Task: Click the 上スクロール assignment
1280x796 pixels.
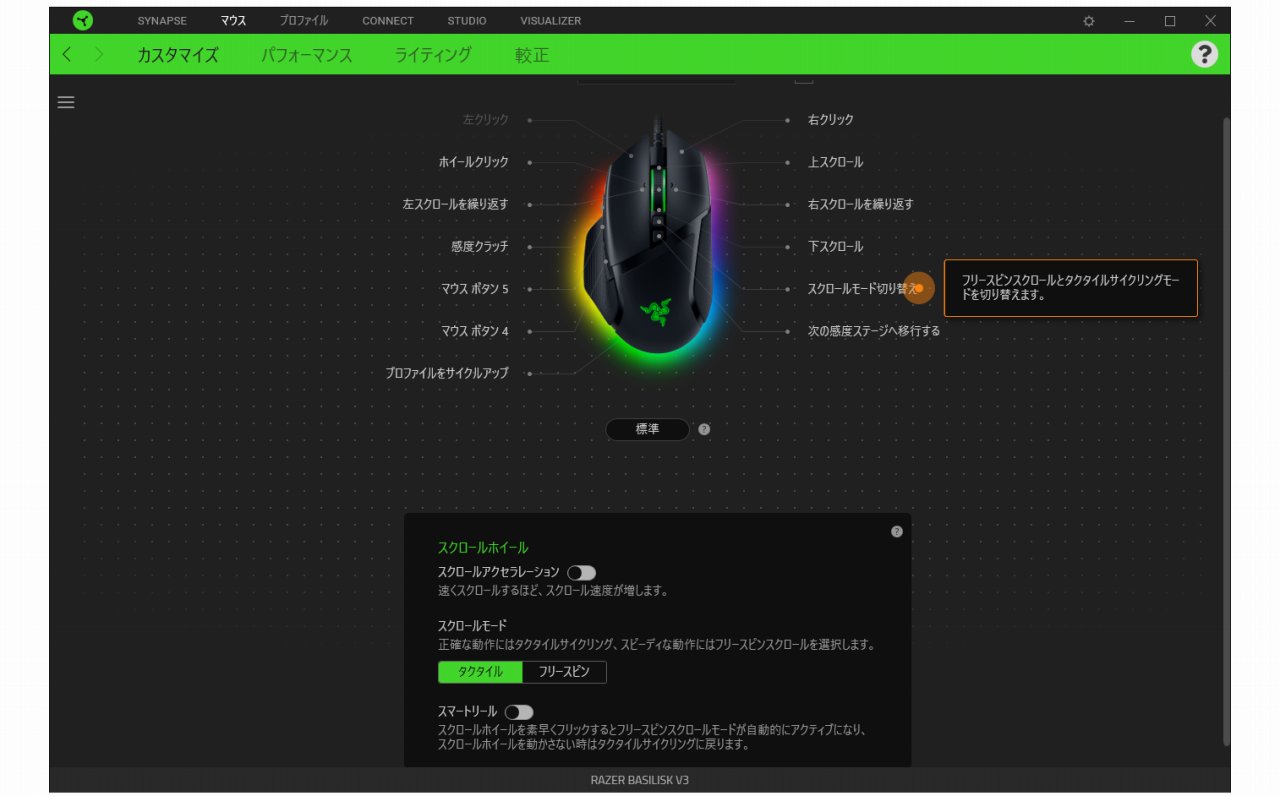Action: click(x=835, y=162)
